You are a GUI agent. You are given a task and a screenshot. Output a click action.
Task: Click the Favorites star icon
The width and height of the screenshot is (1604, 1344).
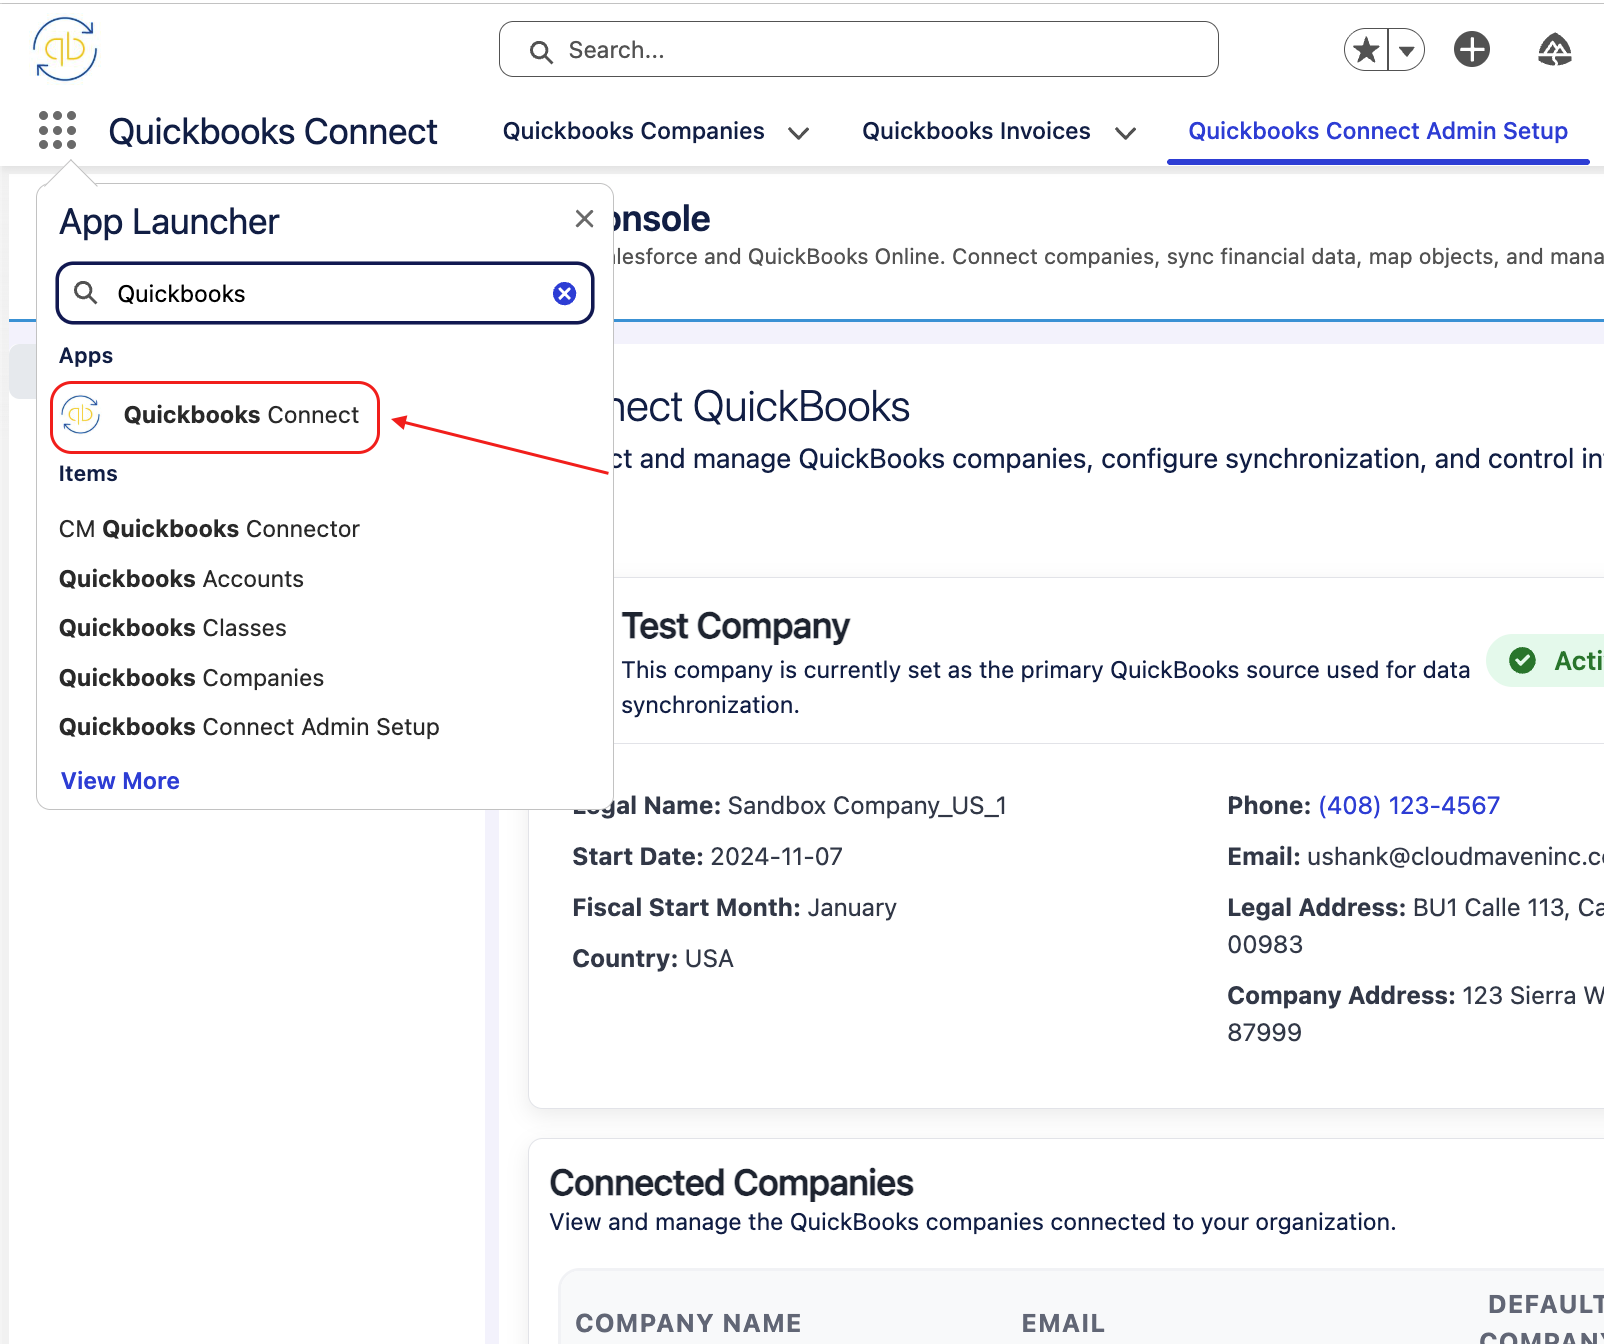pos(1366,49)
